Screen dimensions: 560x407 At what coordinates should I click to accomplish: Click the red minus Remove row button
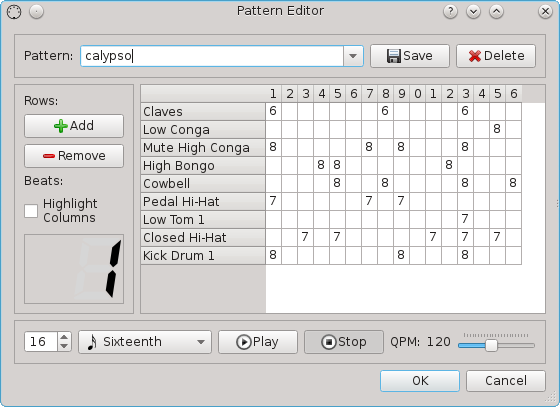pyautogui.click(x=74, y=156)
